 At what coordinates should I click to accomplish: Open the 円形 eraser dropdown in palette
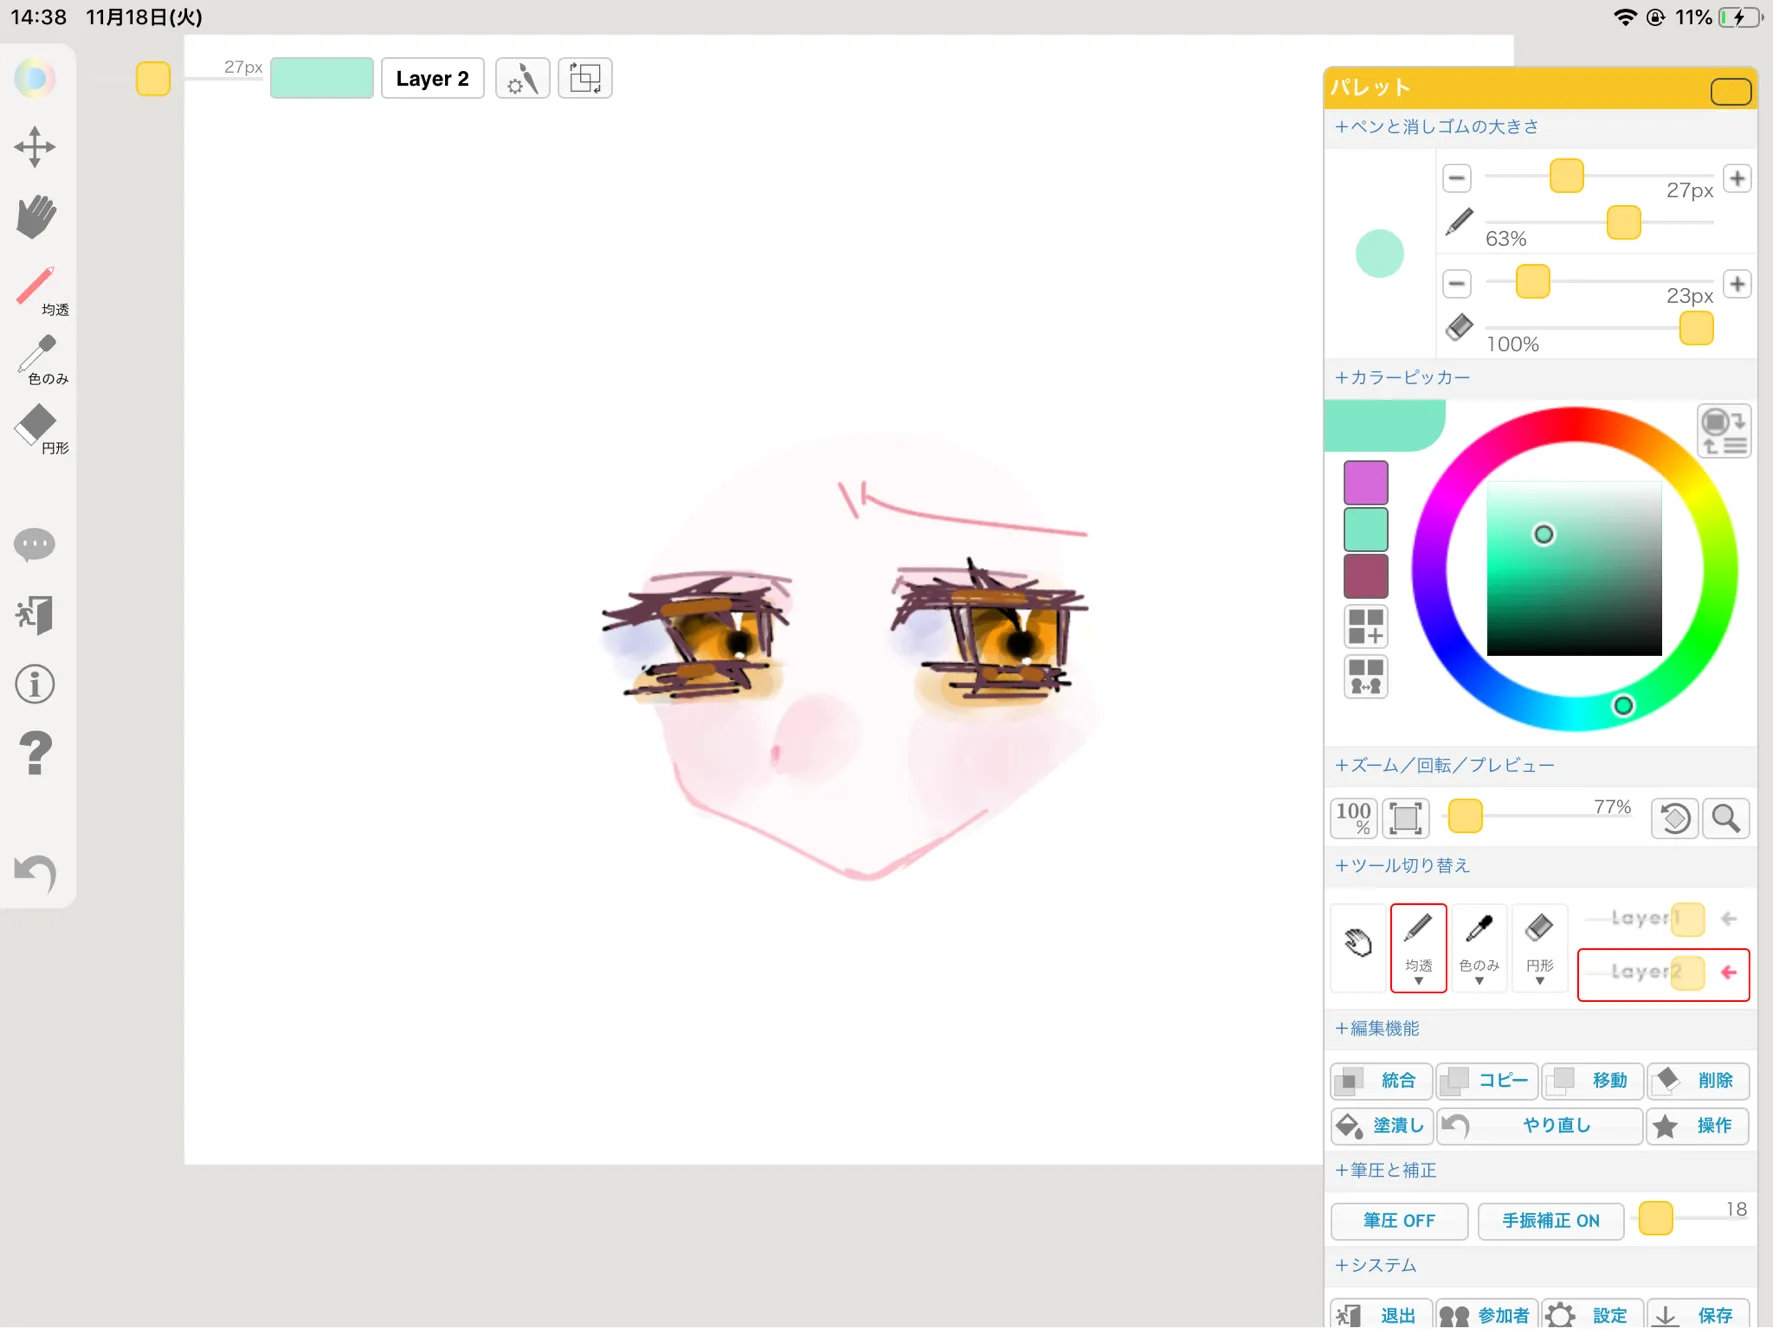pyautogui.click(x=1540, y=948)
